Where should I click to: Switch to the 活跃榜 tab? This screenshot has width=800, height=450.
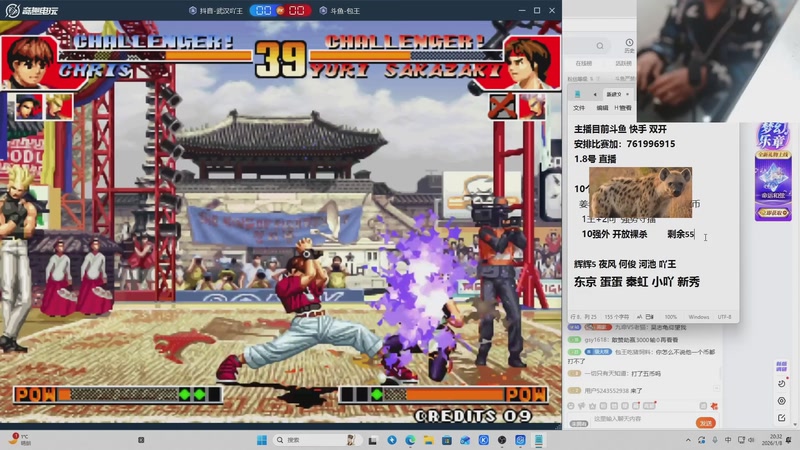point(623,63)
